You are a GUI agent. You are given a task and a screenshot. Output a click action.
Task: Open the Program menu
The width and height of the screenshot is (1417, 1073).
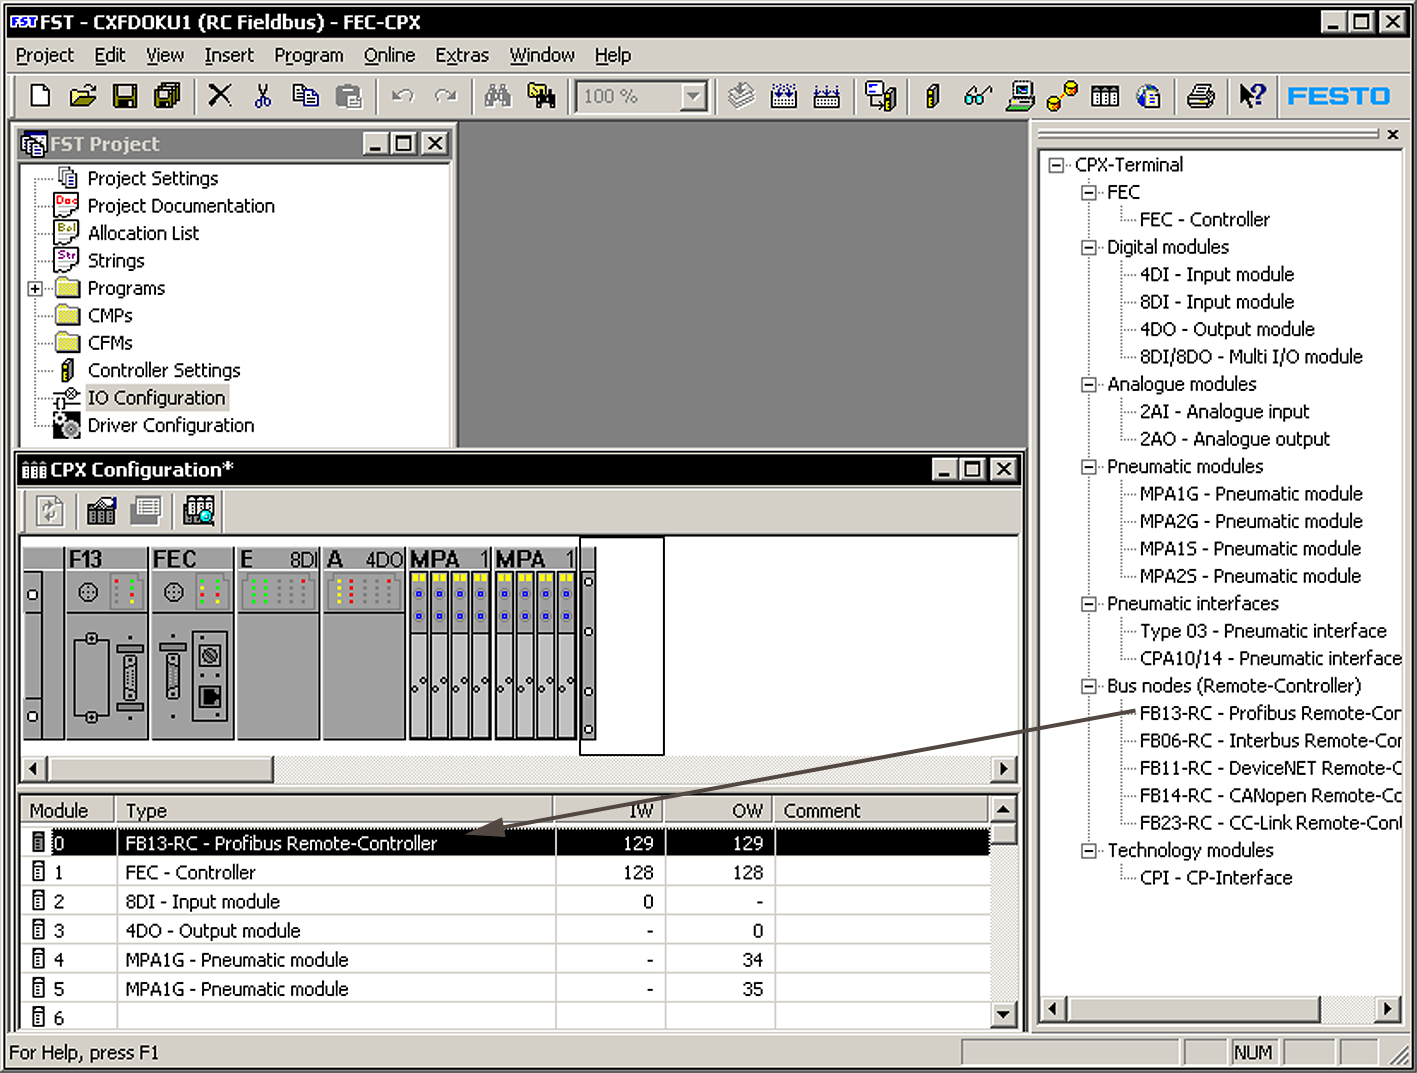point(309,55)
